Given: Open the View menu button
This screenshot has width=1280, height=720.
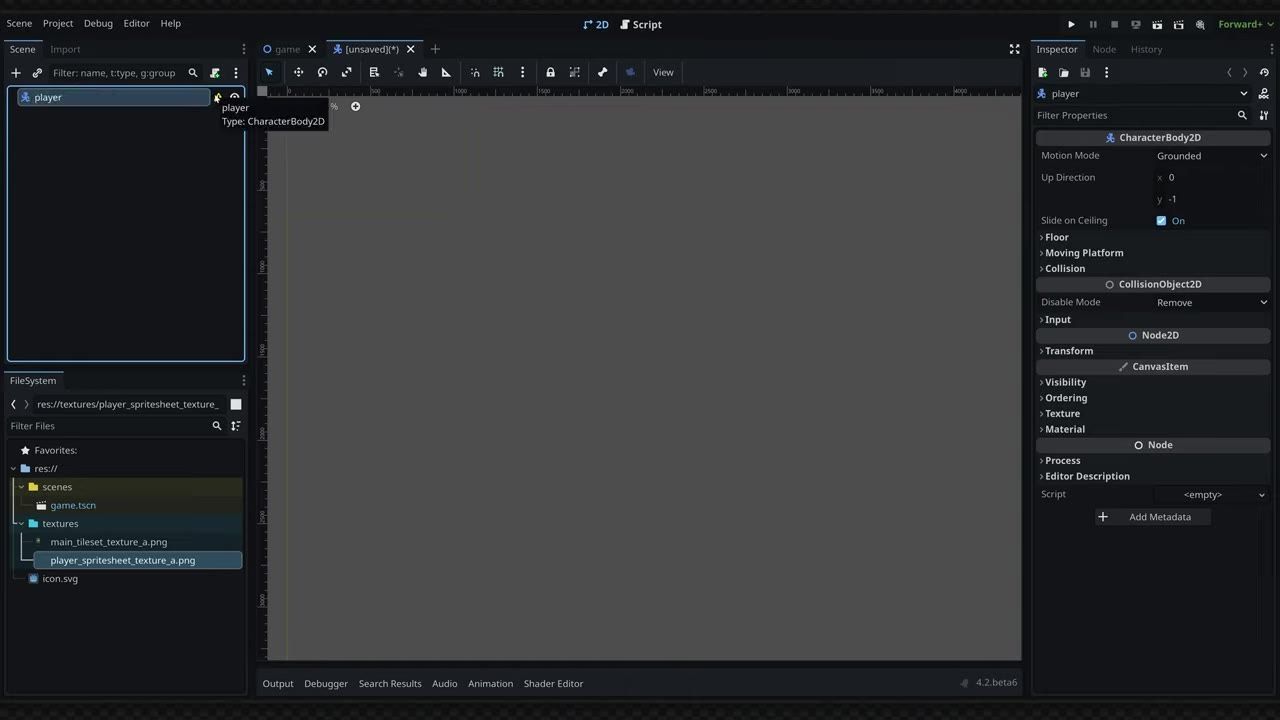Looking at the screenshot, I should point(663,72).
